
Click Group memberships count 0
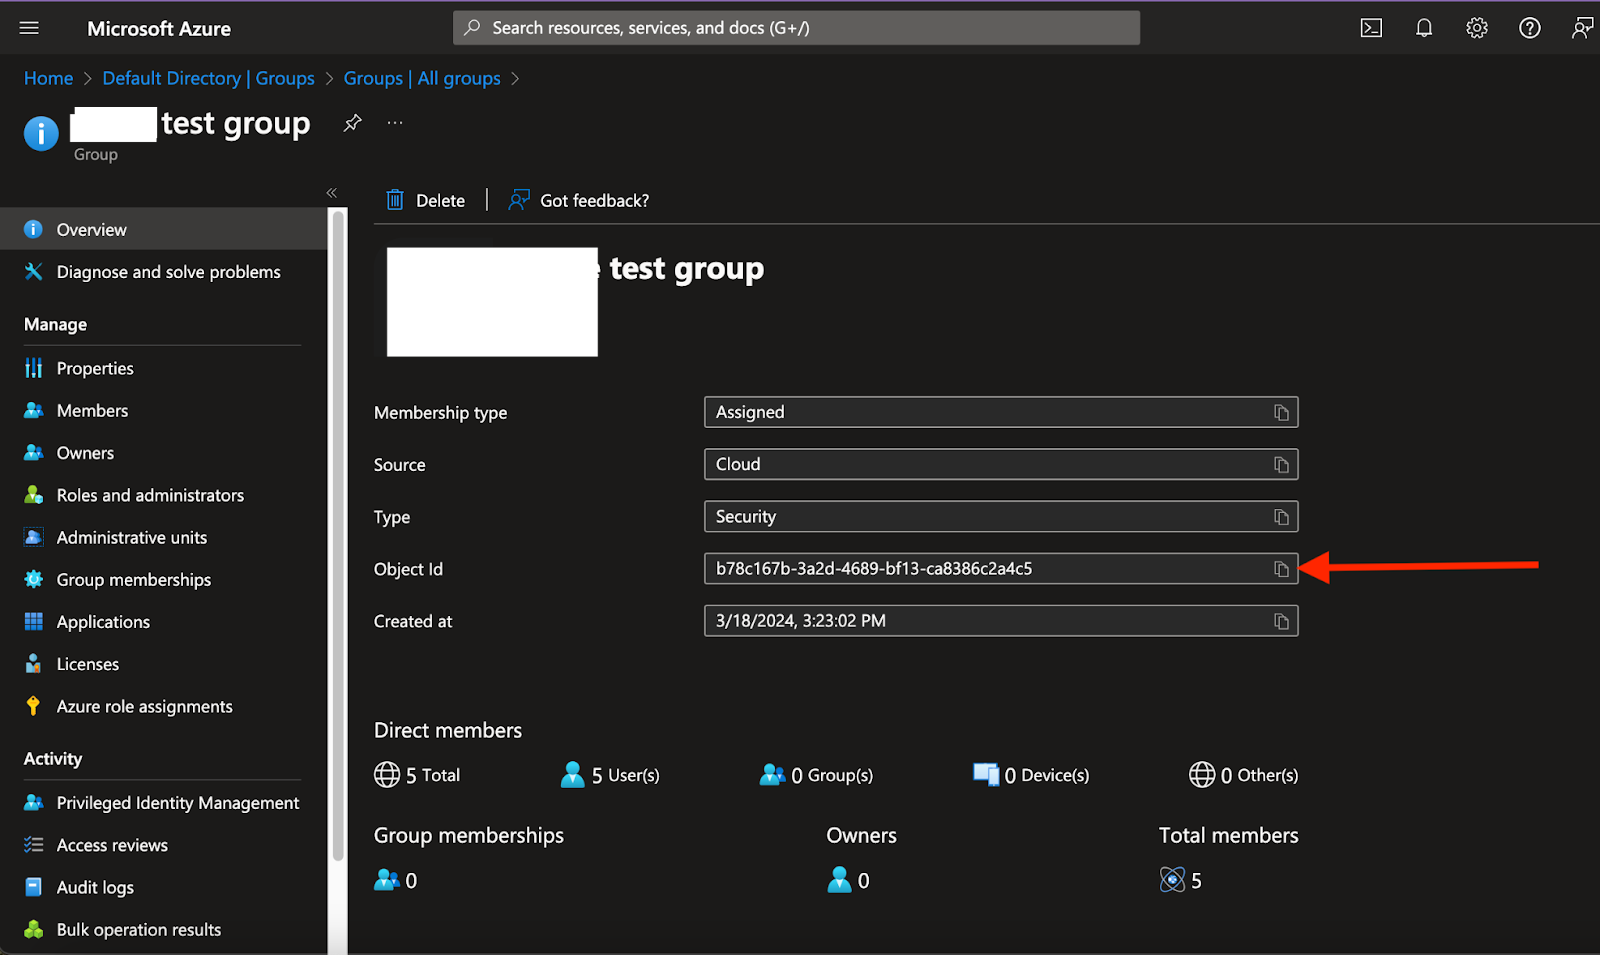(x=396, y=880)
